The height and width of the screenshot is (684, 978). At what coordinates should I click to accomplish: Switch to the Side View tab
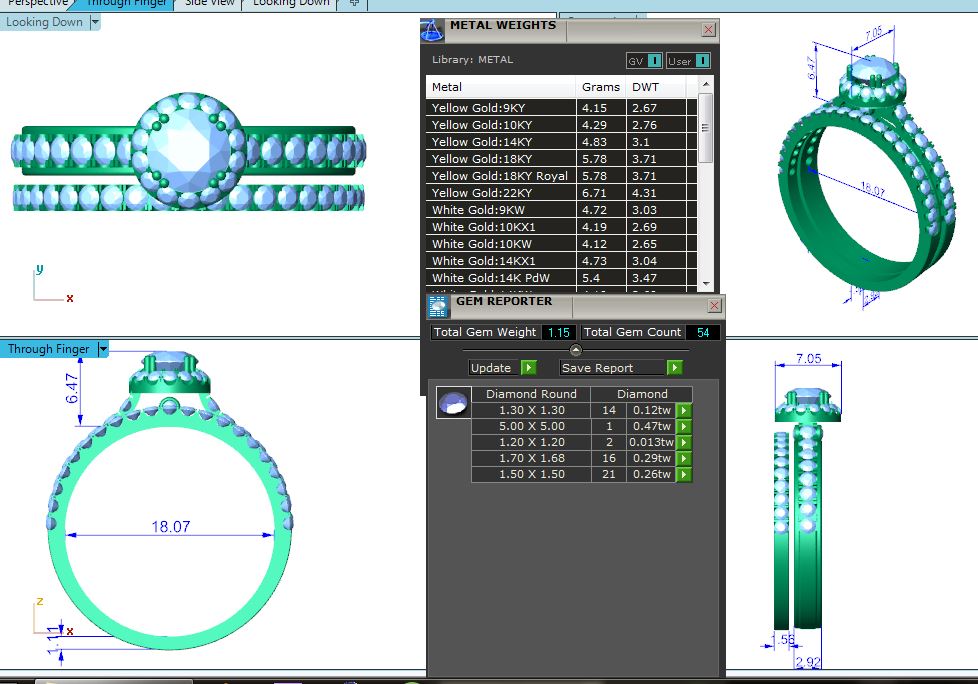[210, 3]
